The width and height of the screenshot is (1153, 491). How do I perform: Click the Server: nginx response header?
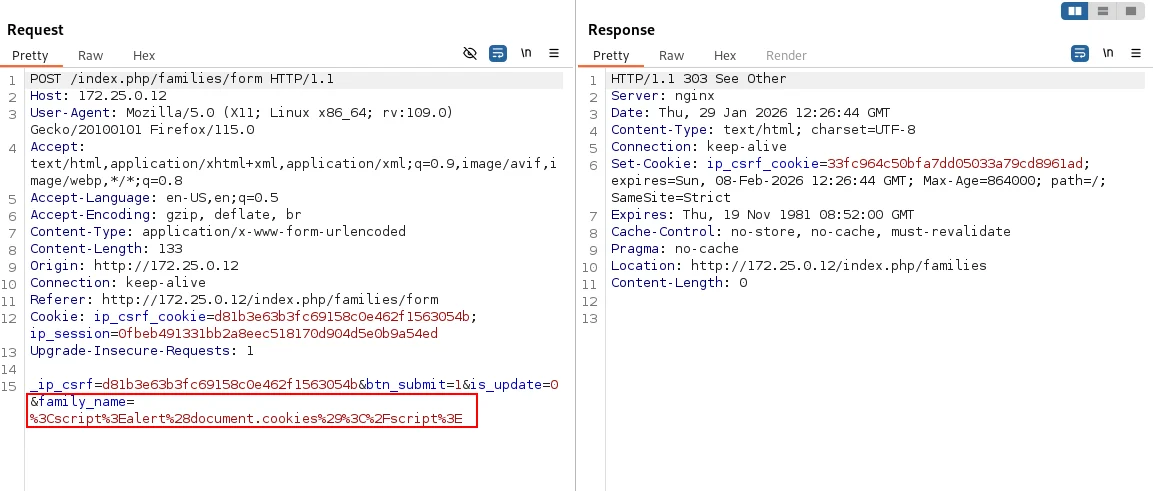point(663,96)
